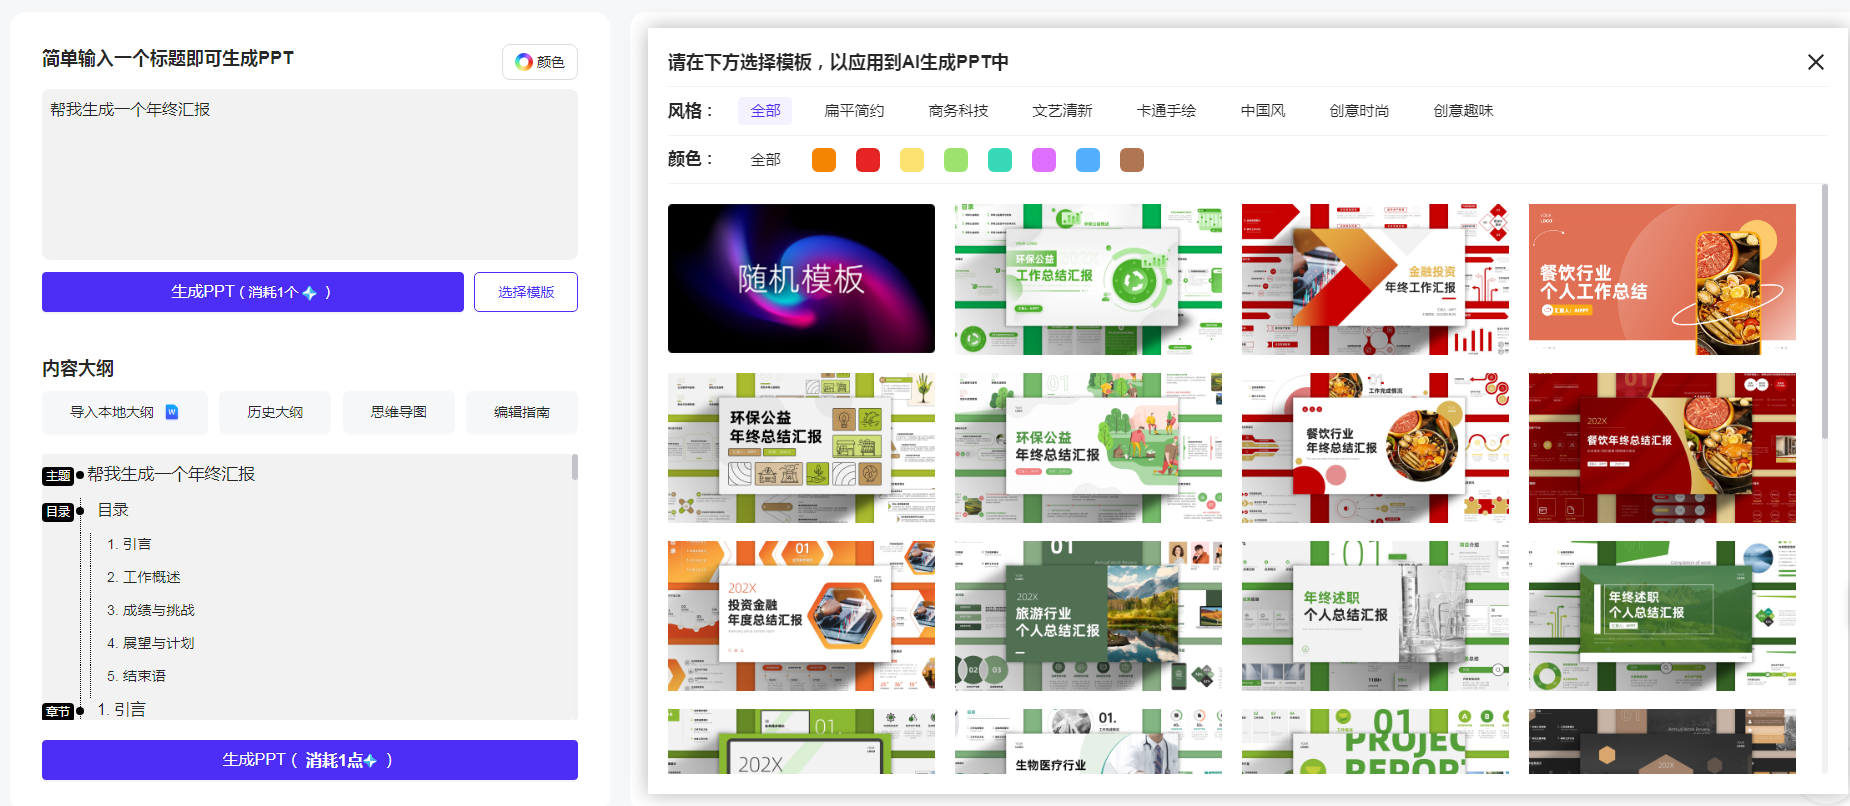Image resolution: width=1850 pixels, height=806 pixels.
Task: Filter templates by teal color
Action: pos(1000,160)
